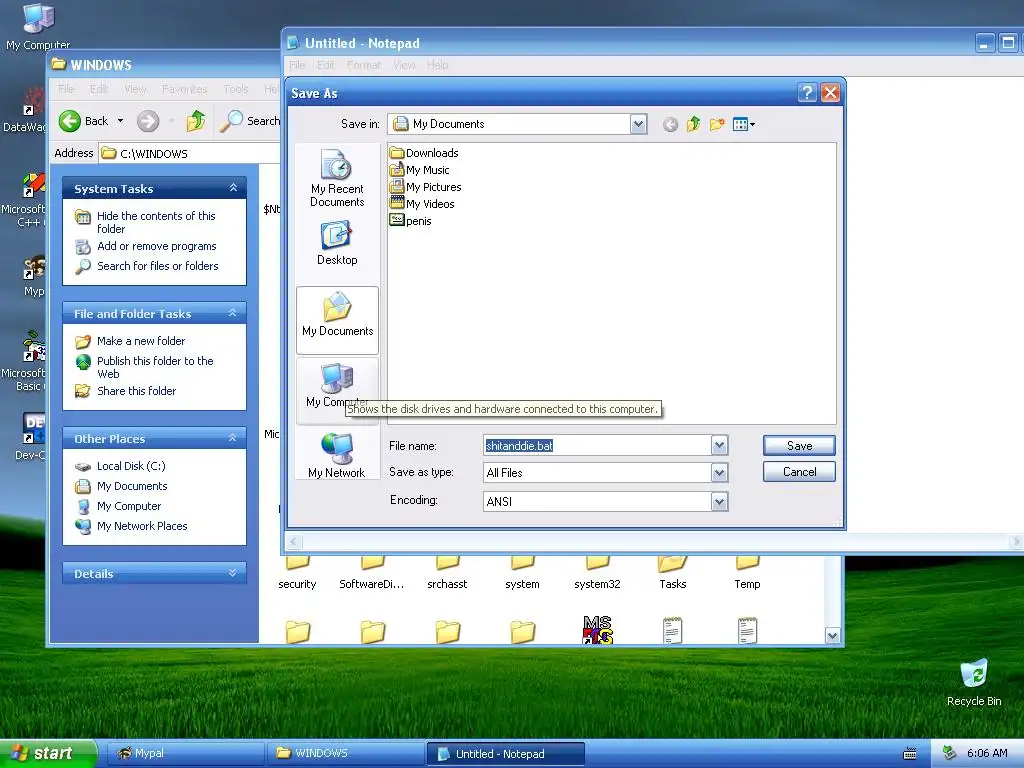The image size is (1024, 768).
Task: Open My Network Places in Other Places
Action: click(x=142, y=526)
